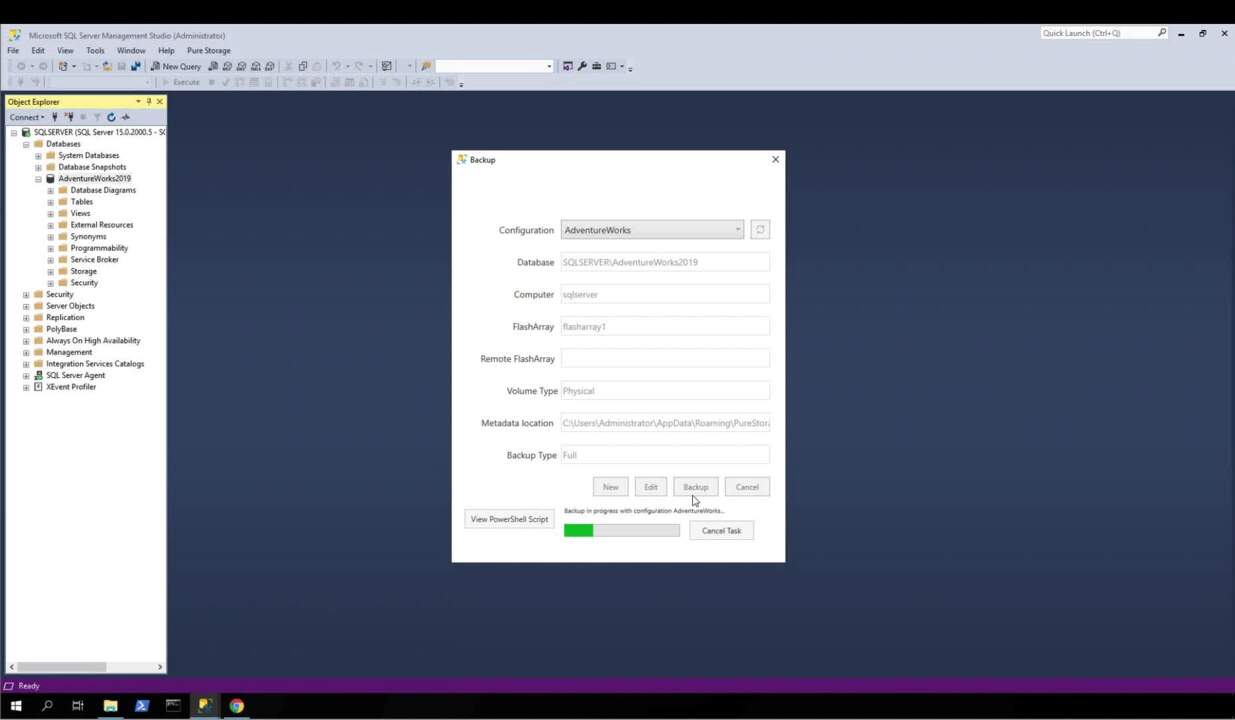Click the Refresh icon in Object Explorer
1235x720 pixels.
111,117
